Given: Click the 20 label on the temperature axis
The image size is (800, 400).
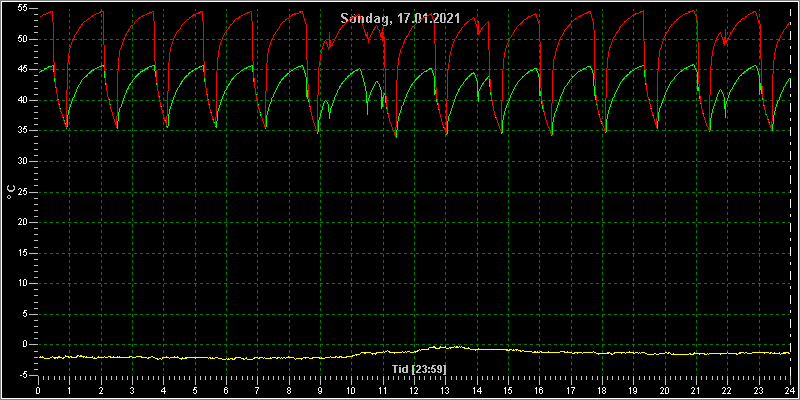Looking at the screenshot, I should [21, 222].
